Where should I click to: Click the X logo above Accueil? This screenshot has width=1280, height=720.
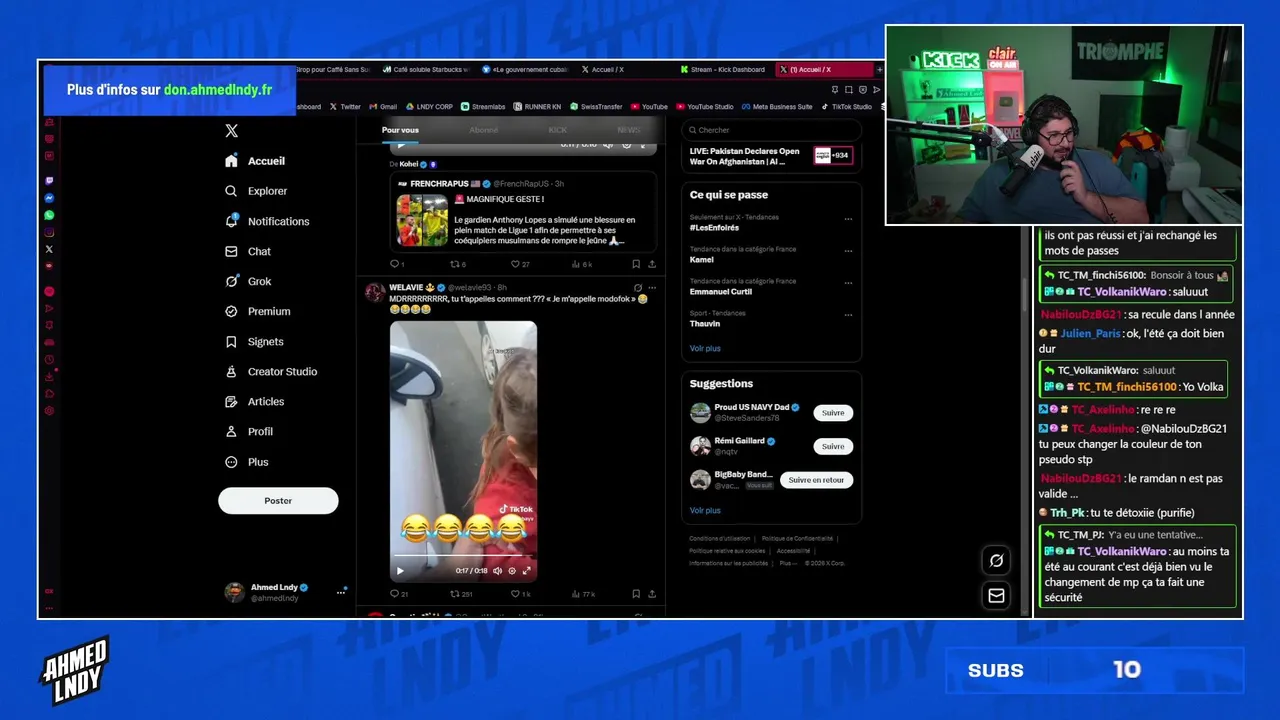[232, 131]
